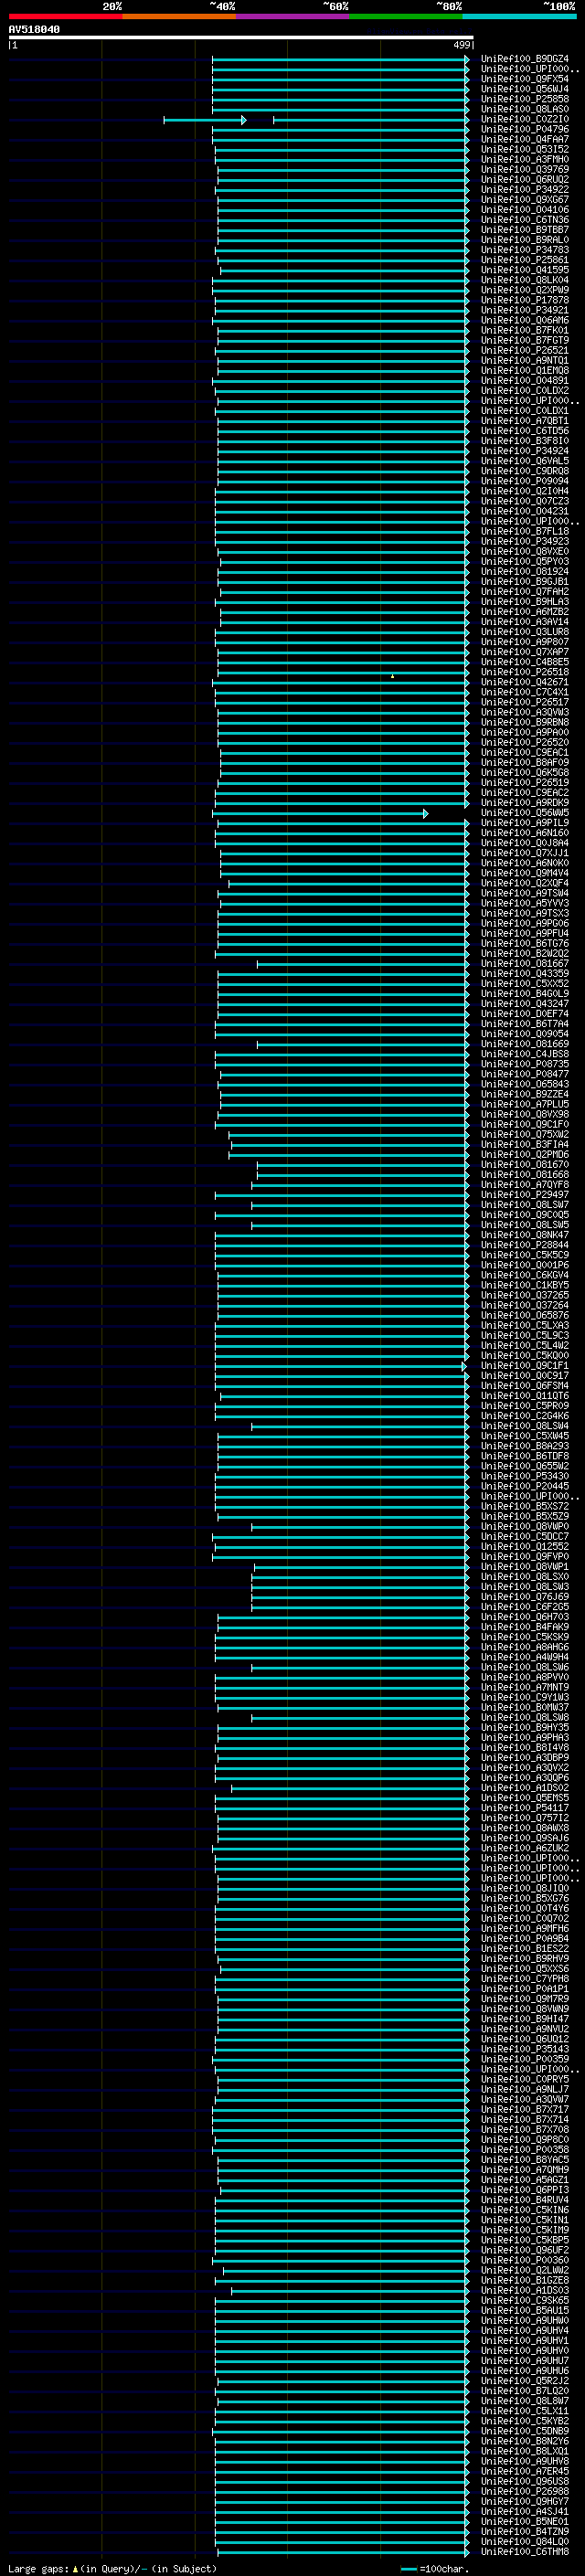Select the UniRef100_P34921 label
Screen dimensions: 585x2576
coord(525,310)
